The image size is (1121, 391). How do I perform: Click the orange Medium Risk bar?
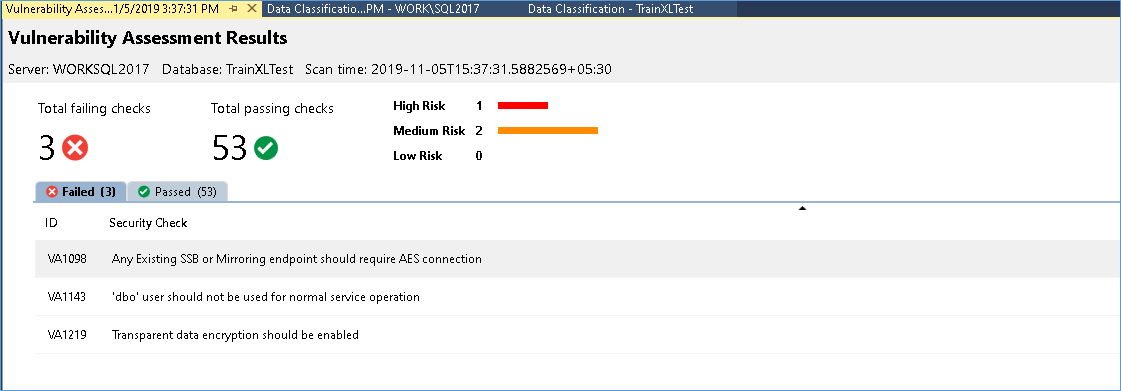tap(548, 131)
